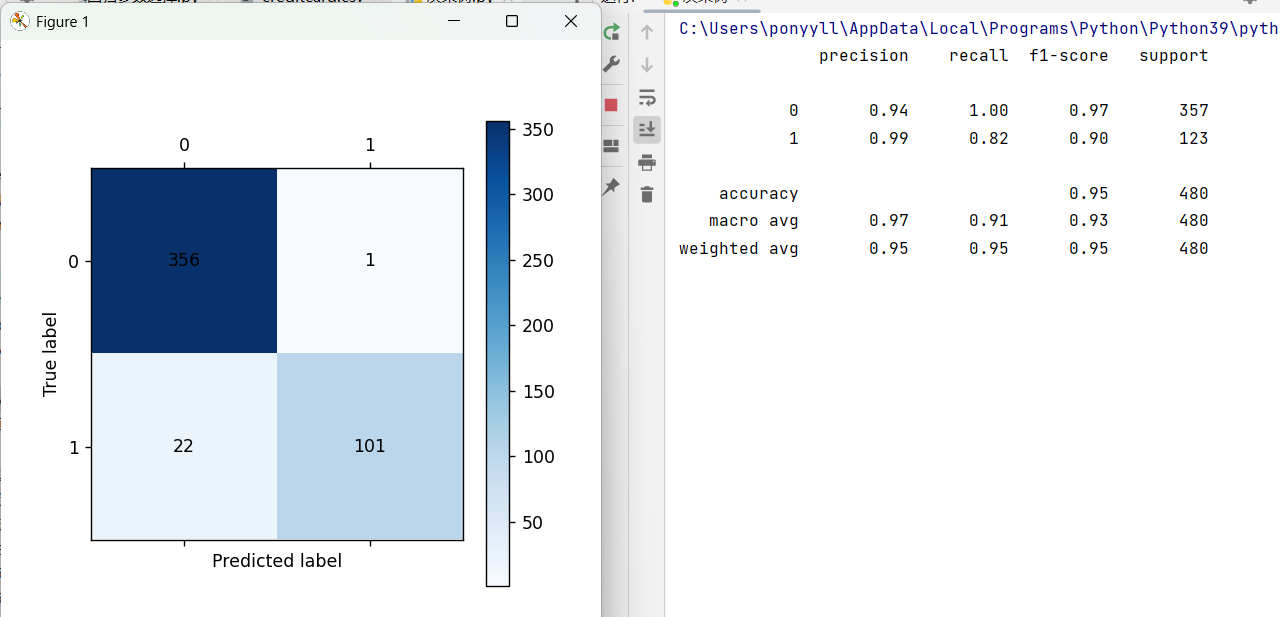Toggle Soft-Wrap in the console
1280x617 pixels.
(x=647, y=97)
